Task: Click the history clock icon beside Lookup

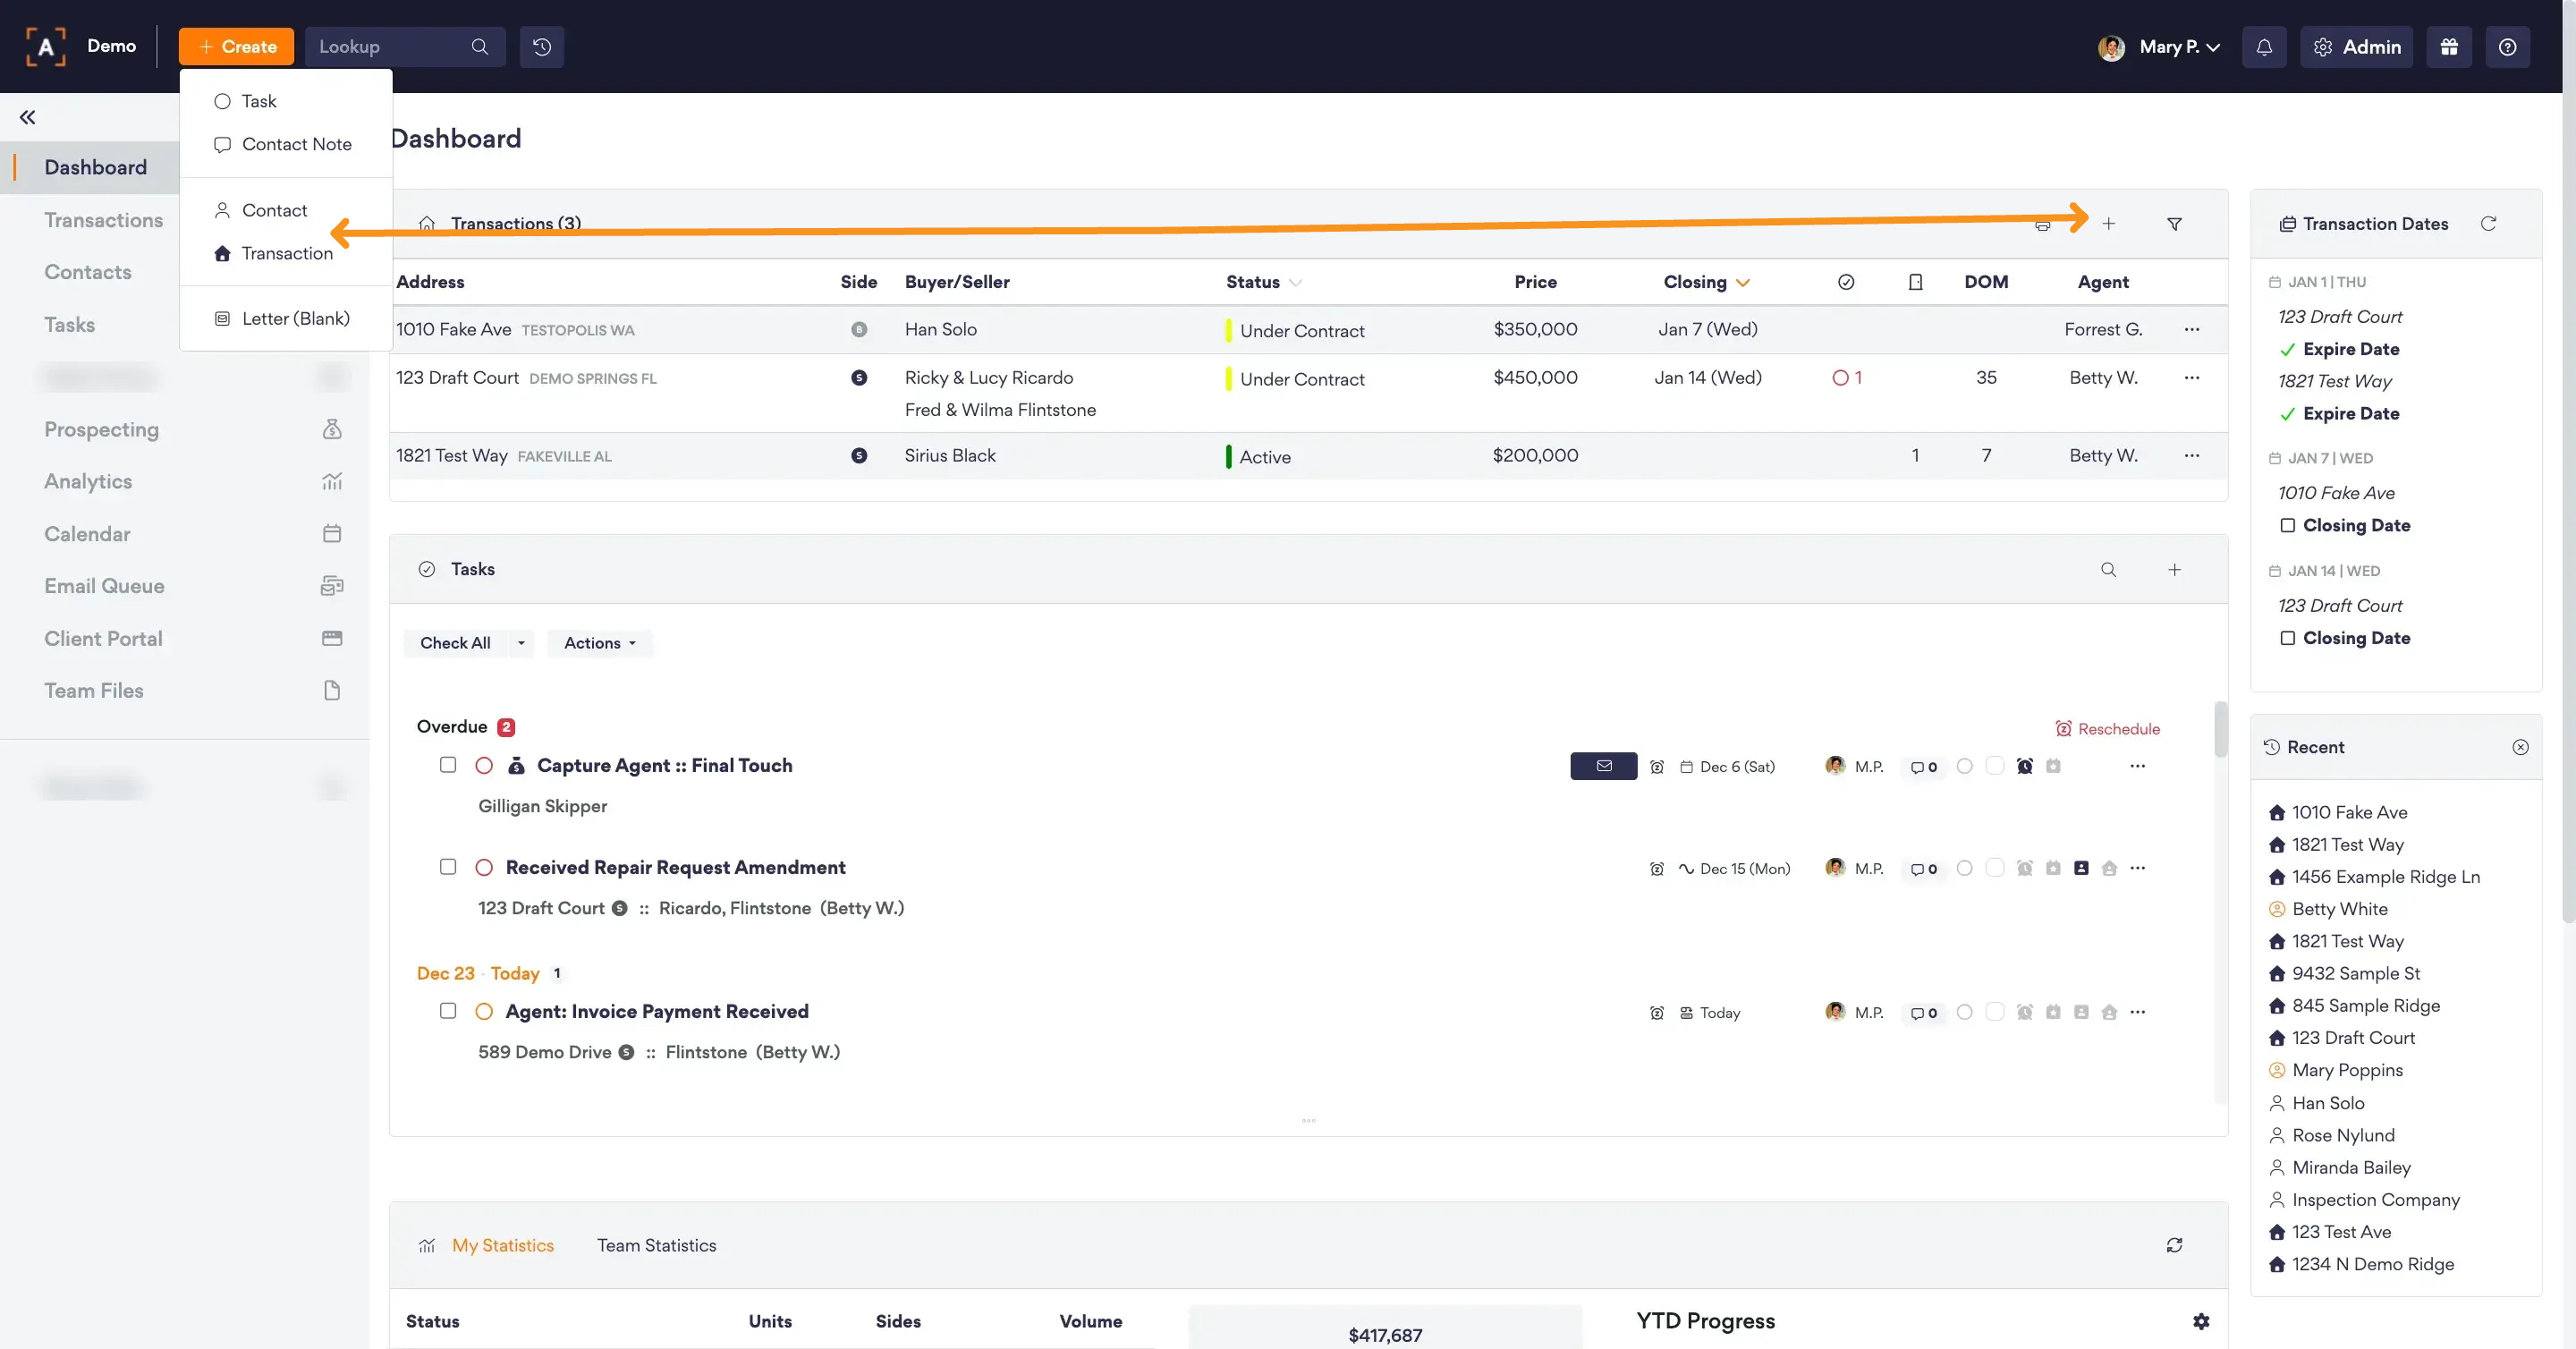Action: 541,47
